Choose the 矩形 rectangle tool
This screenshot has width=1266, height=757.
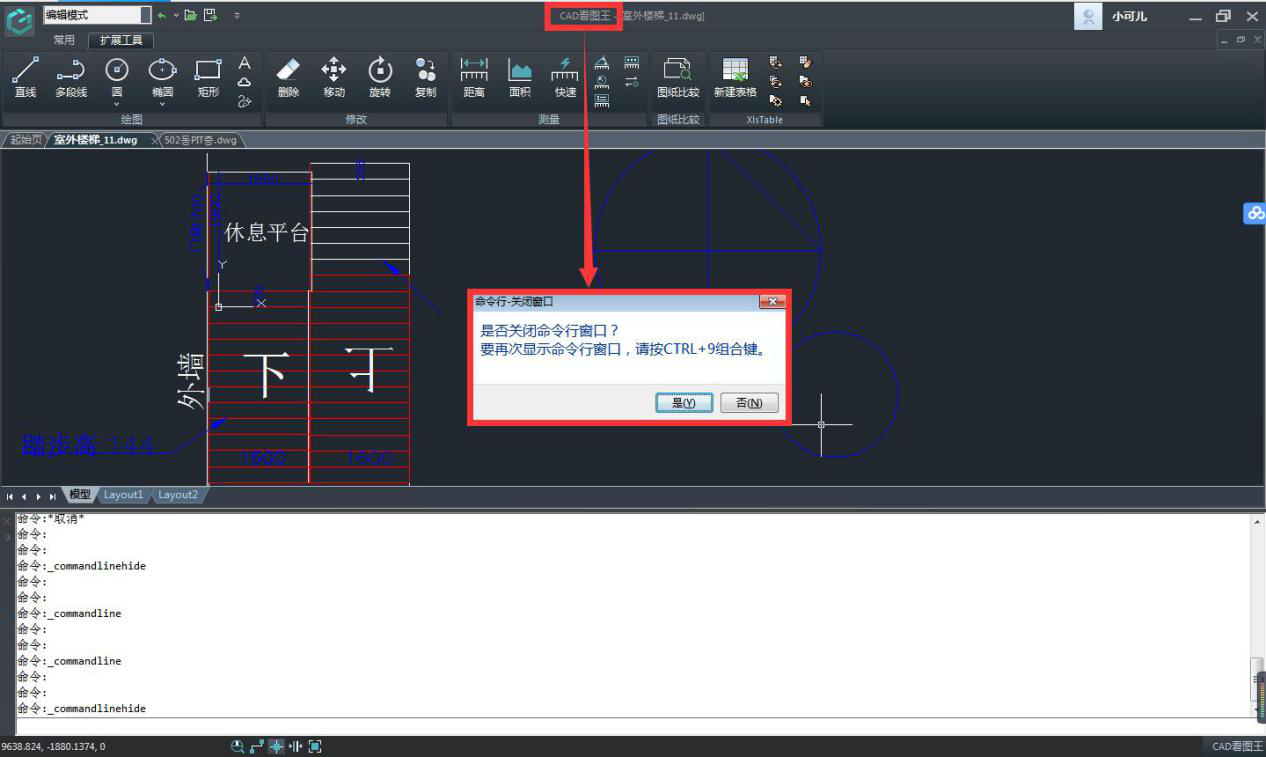pyautogui.click(x=208, y=78)
